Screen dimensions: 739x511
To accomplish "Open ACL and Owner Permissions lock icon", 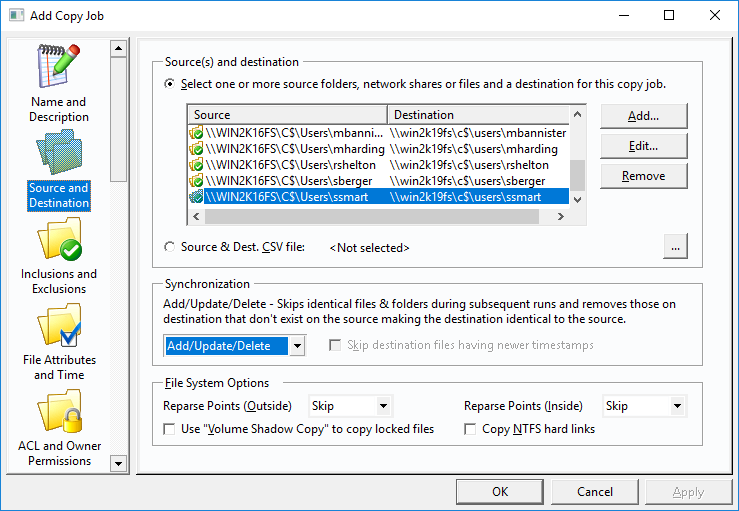I will [x=59, y=411].
